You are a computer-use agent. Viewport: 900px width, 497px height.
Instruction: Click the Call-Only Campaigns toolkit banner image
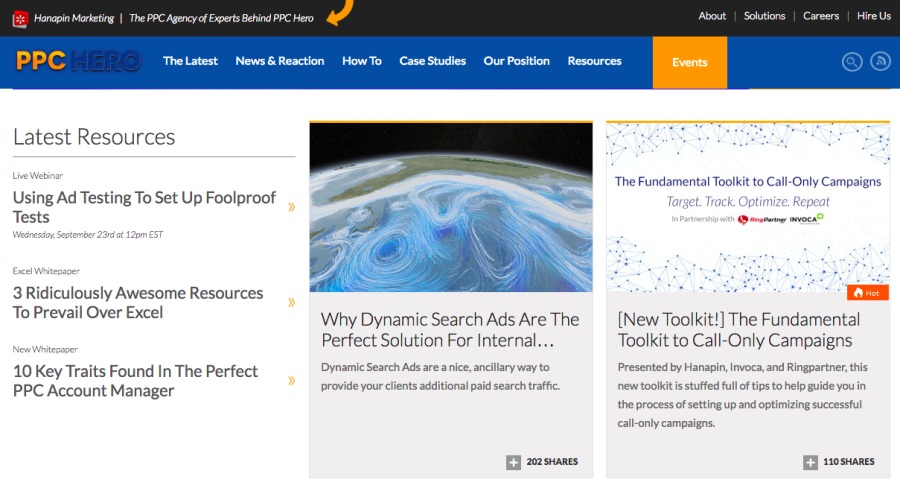(x=748, y=207)
